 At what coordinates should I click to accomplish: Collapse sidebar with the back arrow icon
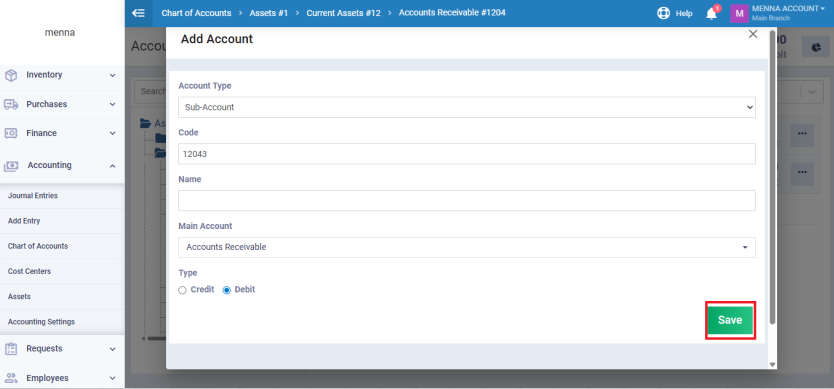(138, 13)
